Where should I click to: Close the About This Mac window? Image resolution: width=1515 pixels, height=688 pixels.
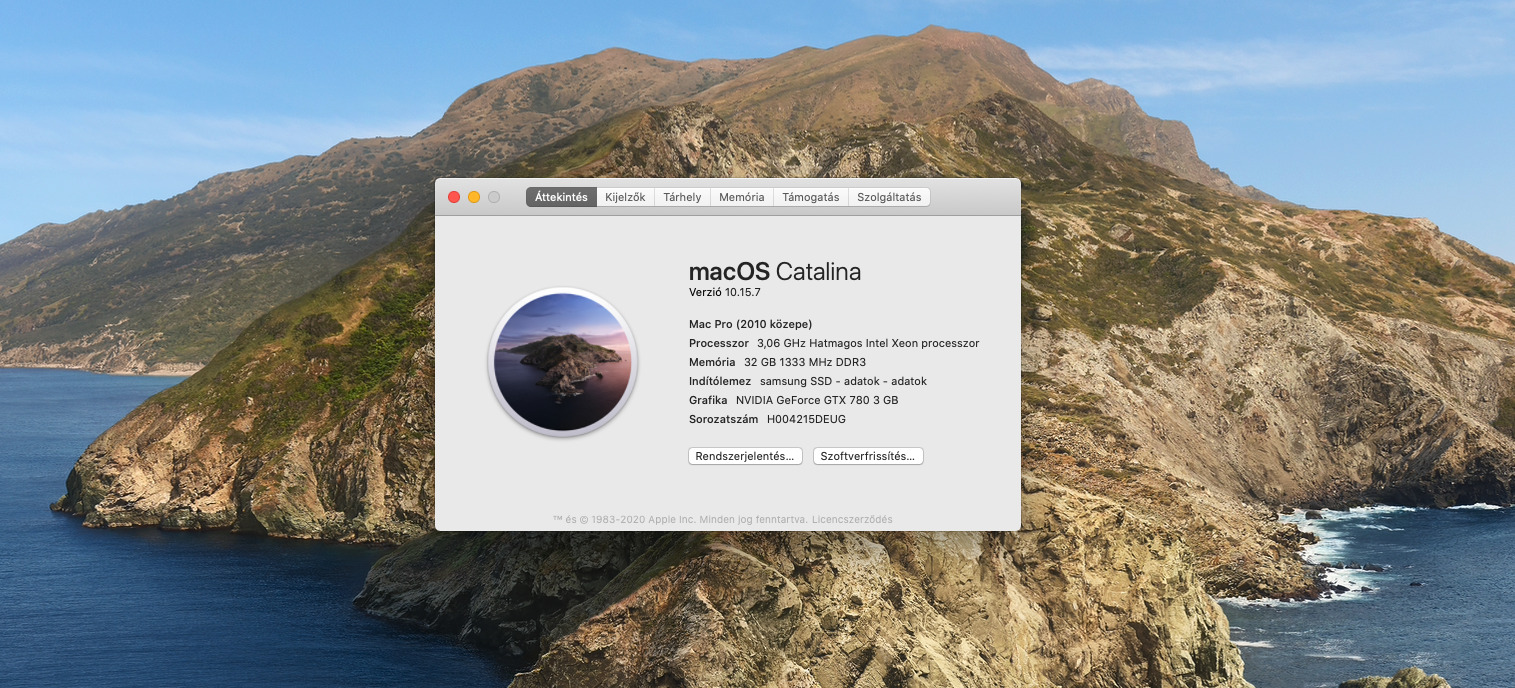(x=454, y=197)
